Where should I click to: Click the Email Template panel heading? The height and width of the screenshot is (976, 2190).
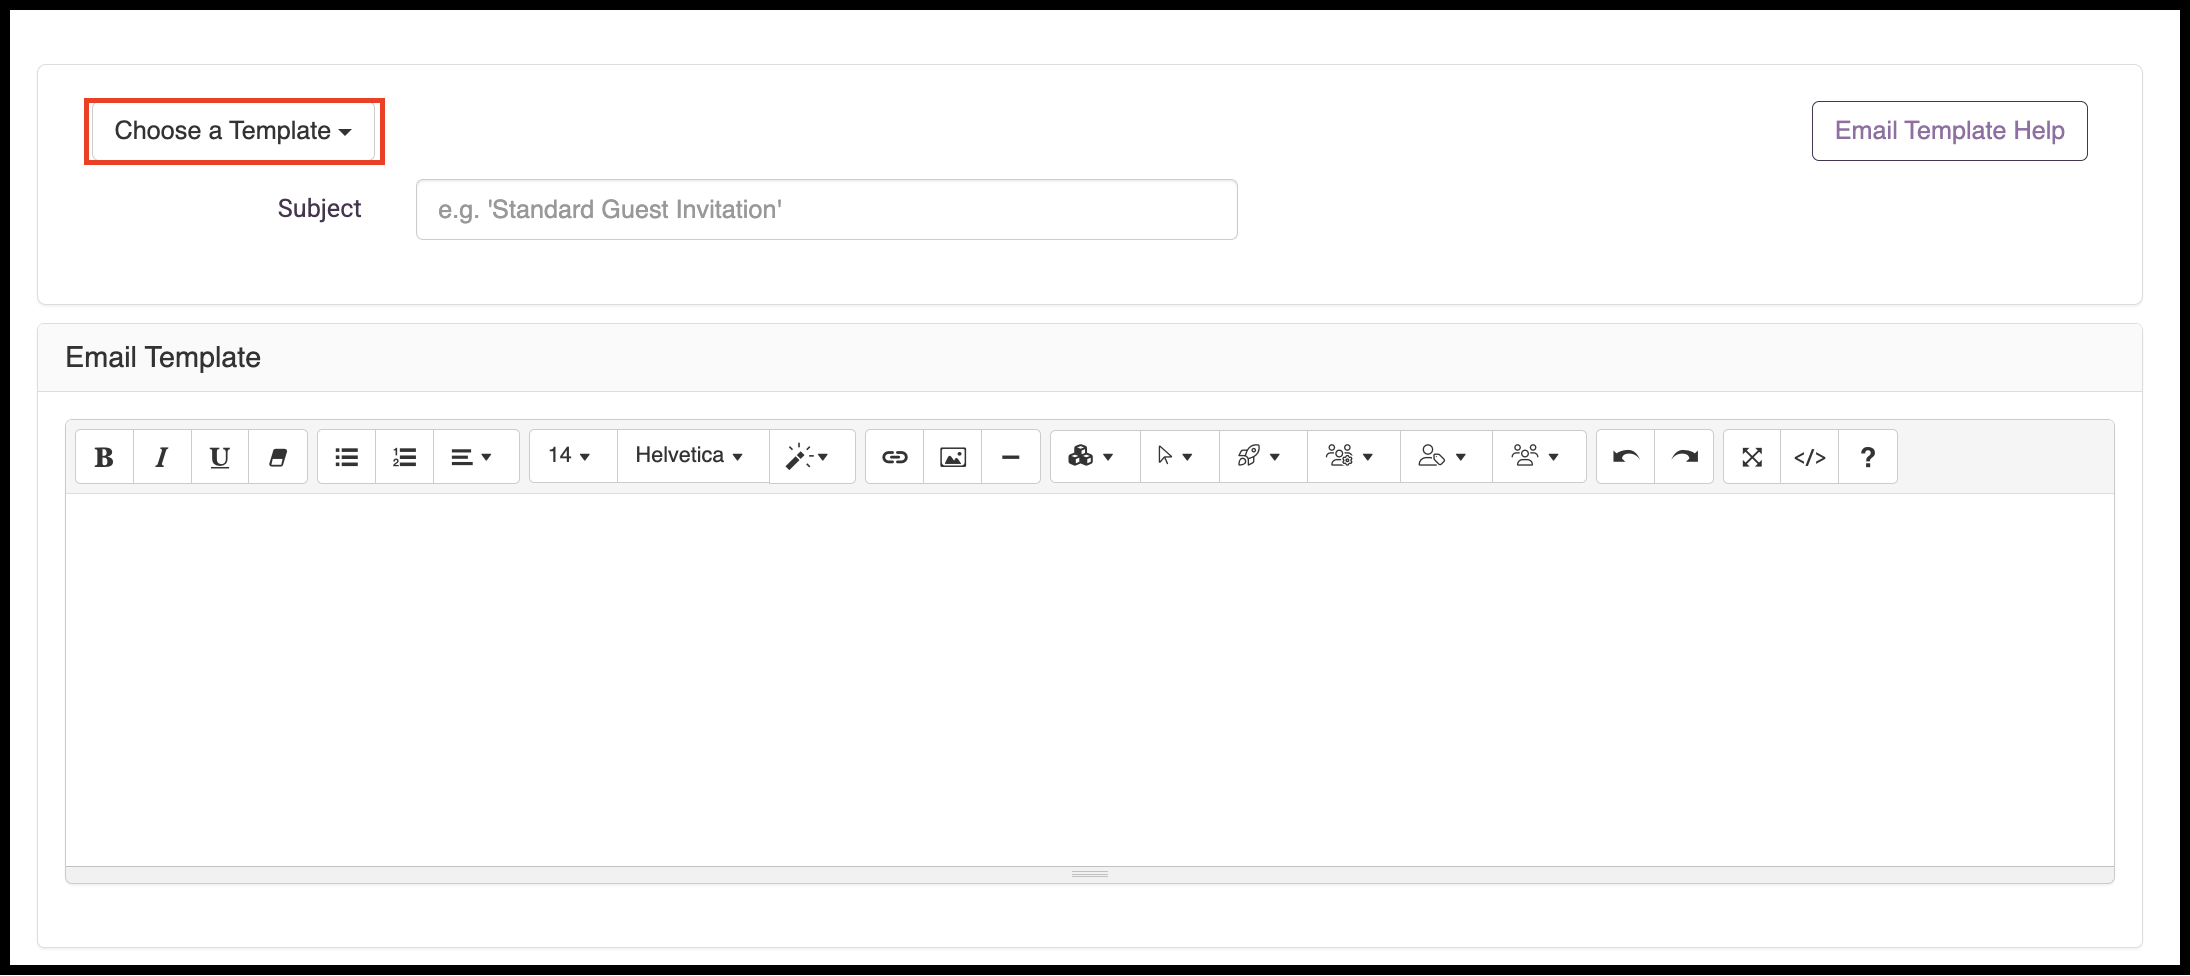tap(163, 357)
